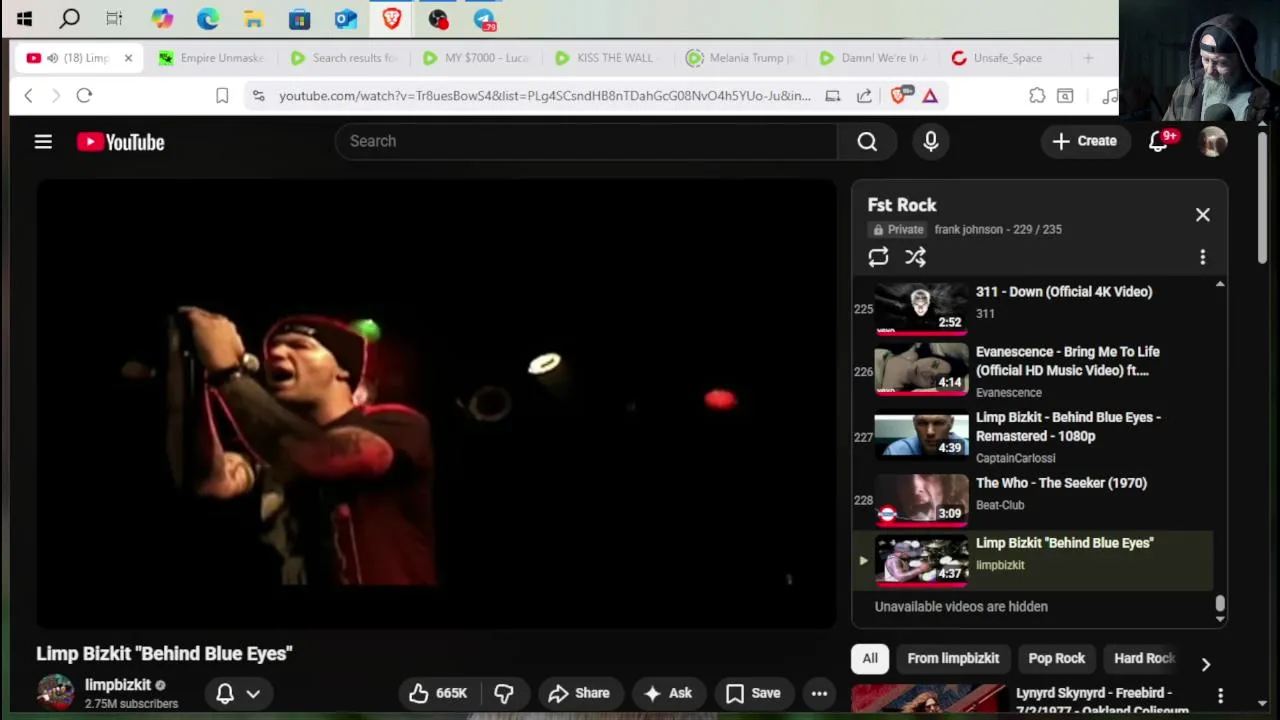This screenshot has width=1280, height=720.
Task: Open the frank johnson playlist owner link
Action: [968, 229]
